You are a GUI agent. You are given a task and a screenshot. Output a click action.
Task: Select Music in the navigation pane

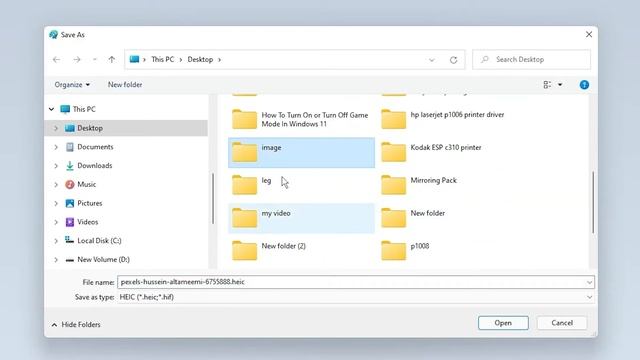coord(87,184)
